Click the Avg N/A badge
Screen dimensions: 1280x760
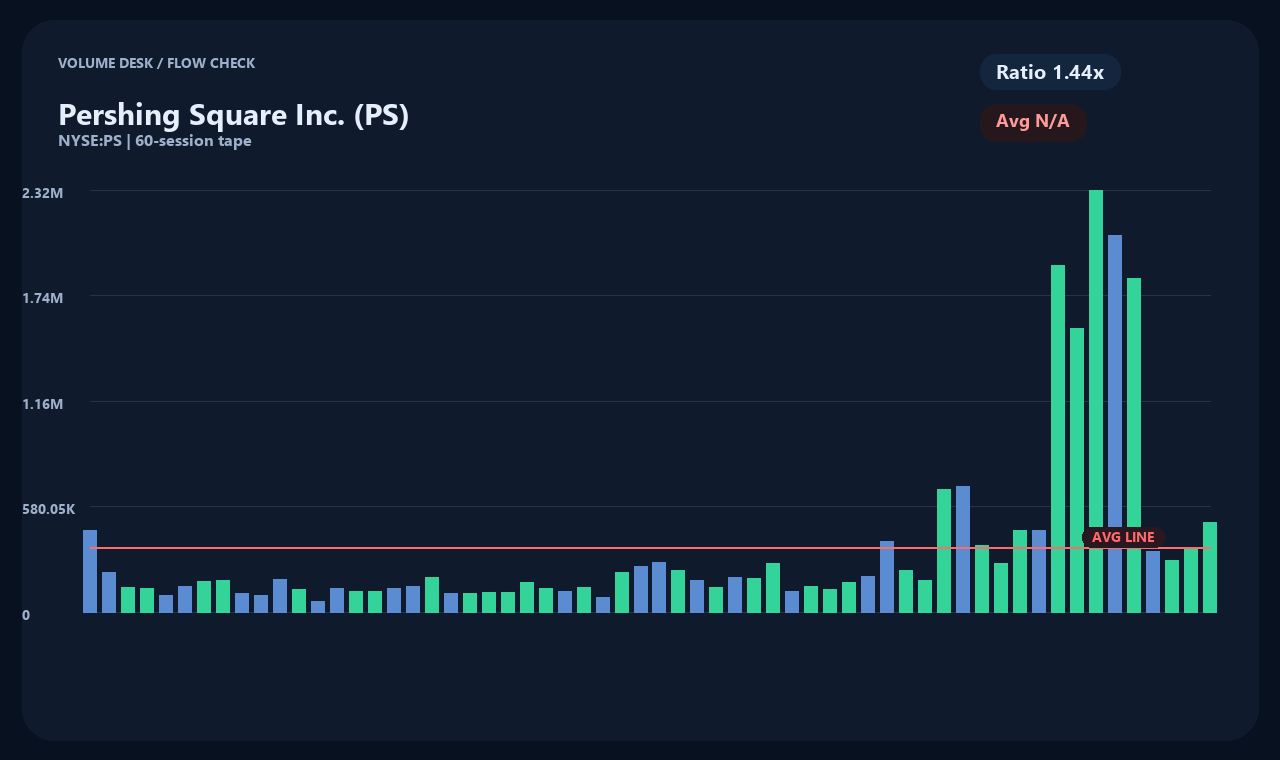(x=1033, y=122)
